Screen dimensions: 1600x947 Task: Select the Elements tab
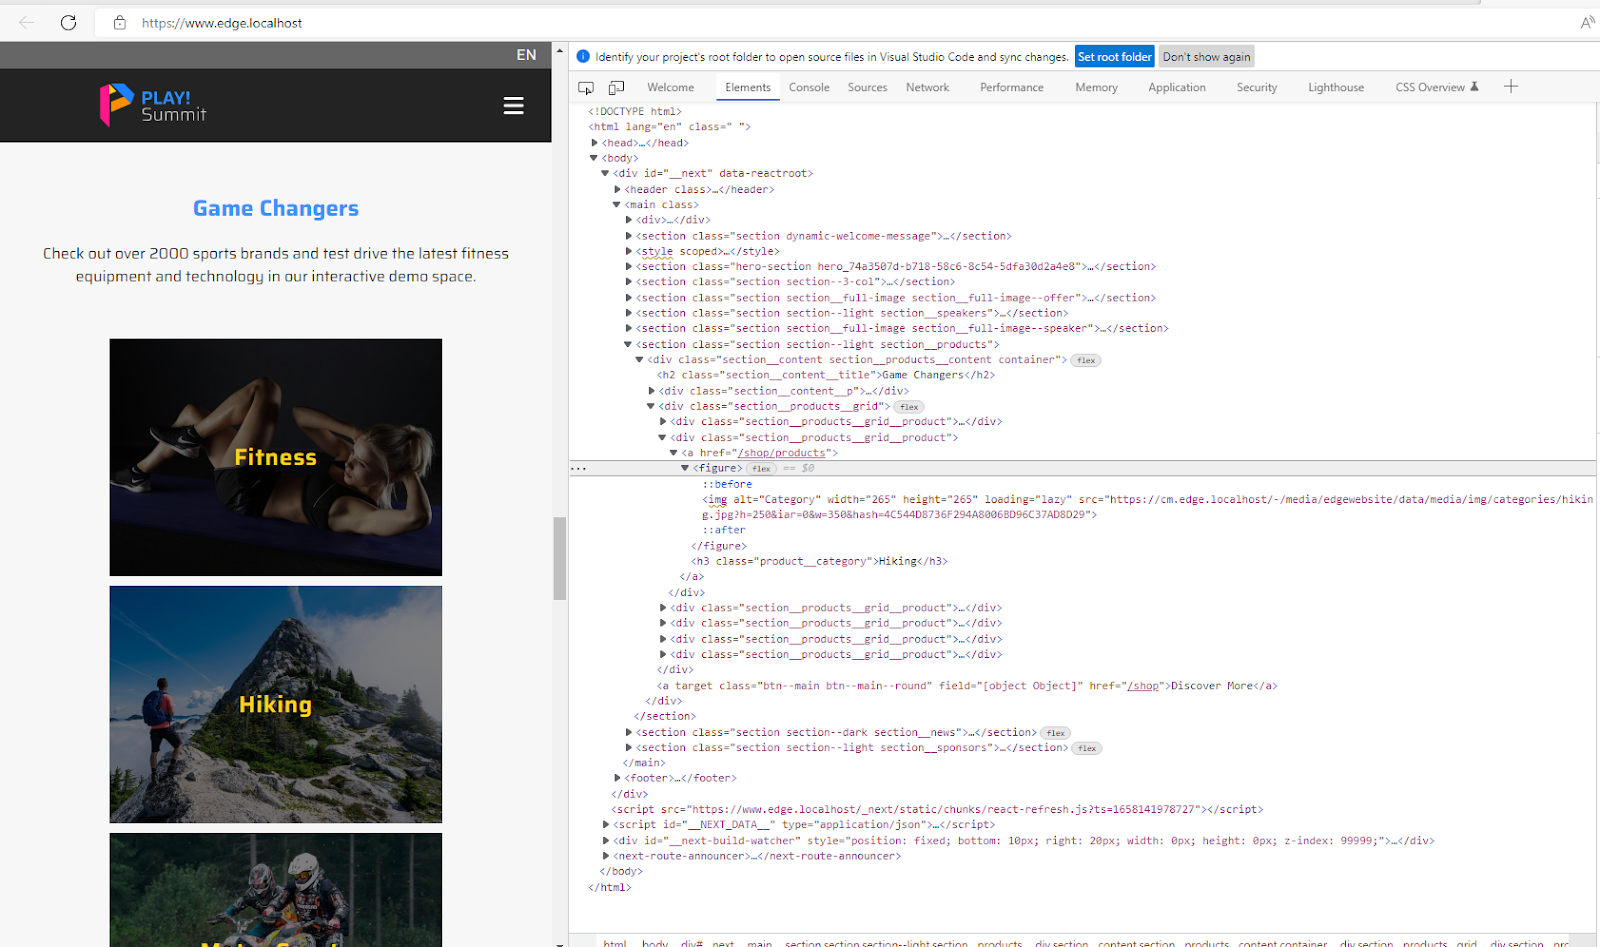click(x=748, y=88)
